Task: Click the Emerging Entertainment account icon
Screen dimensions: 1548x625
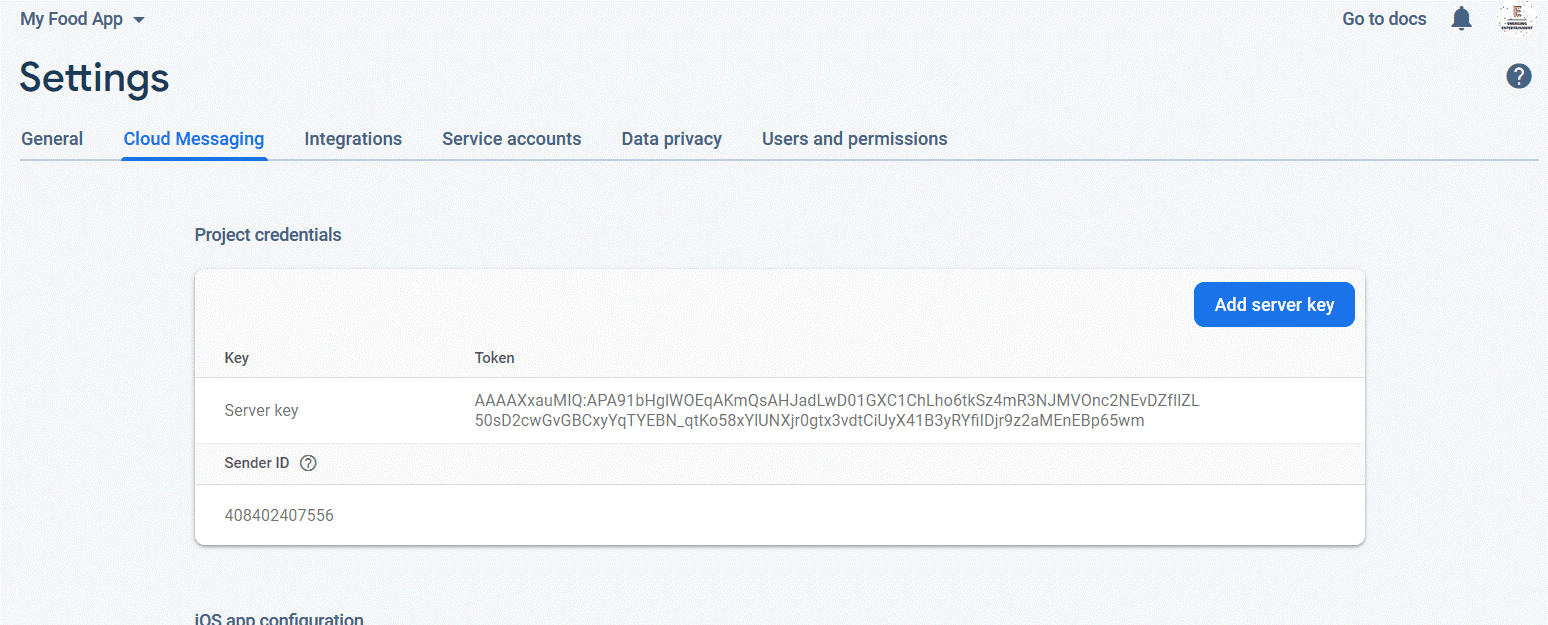Action: pos(1516,18)
